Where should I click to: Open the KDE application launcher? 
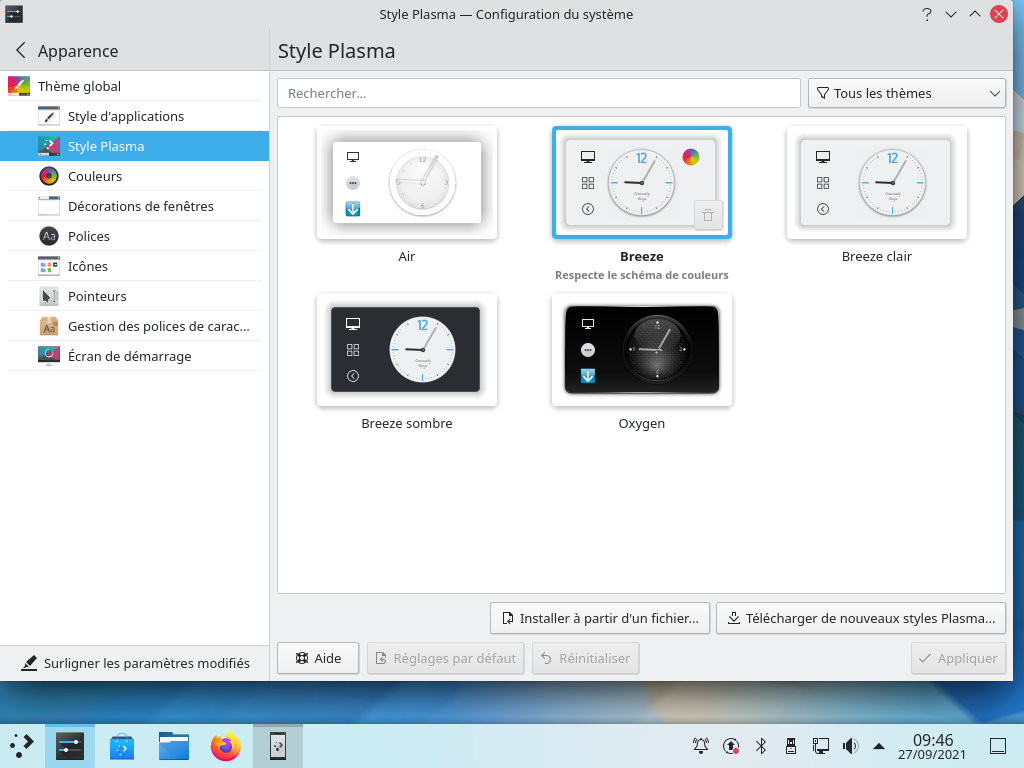(x=22, y=746)
